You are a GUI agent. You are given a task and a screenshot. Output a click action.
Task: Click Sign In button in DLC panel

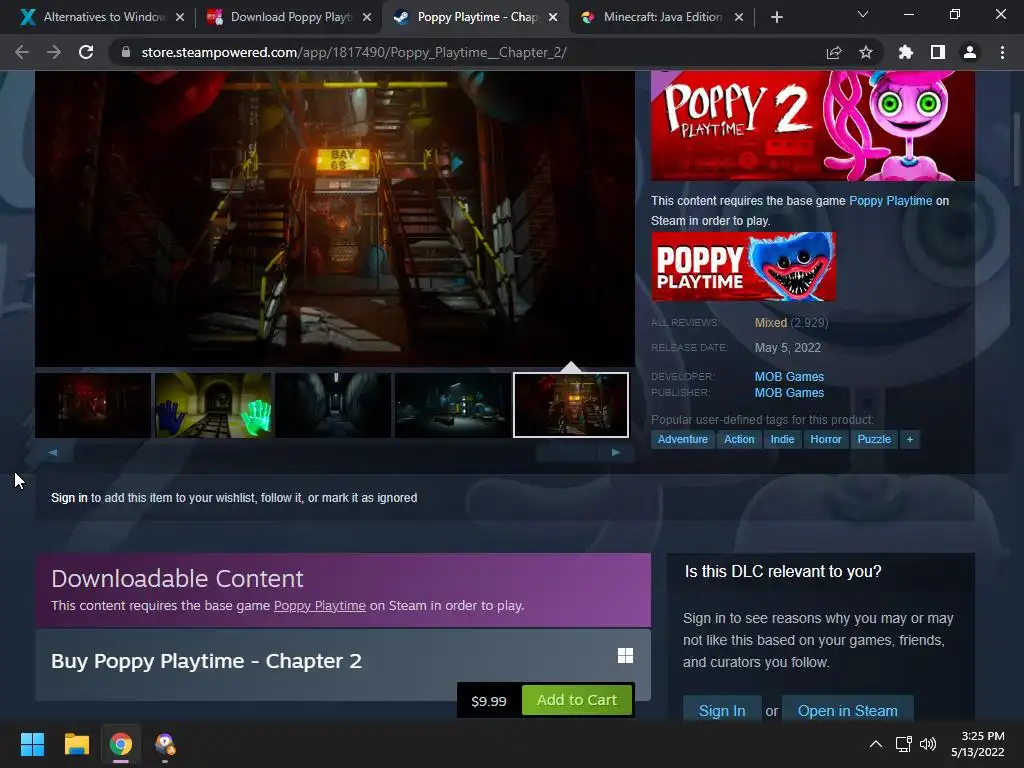coord(722,711)
